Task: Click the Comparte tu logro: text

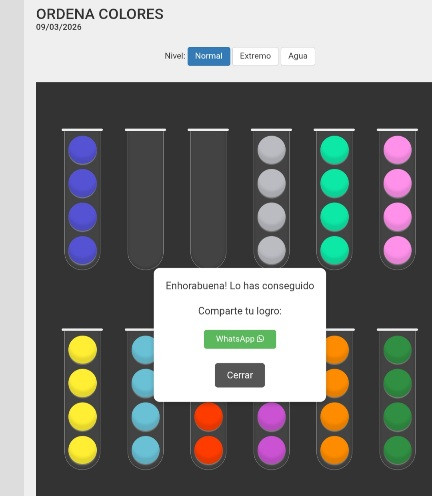Action: (240, 311)
